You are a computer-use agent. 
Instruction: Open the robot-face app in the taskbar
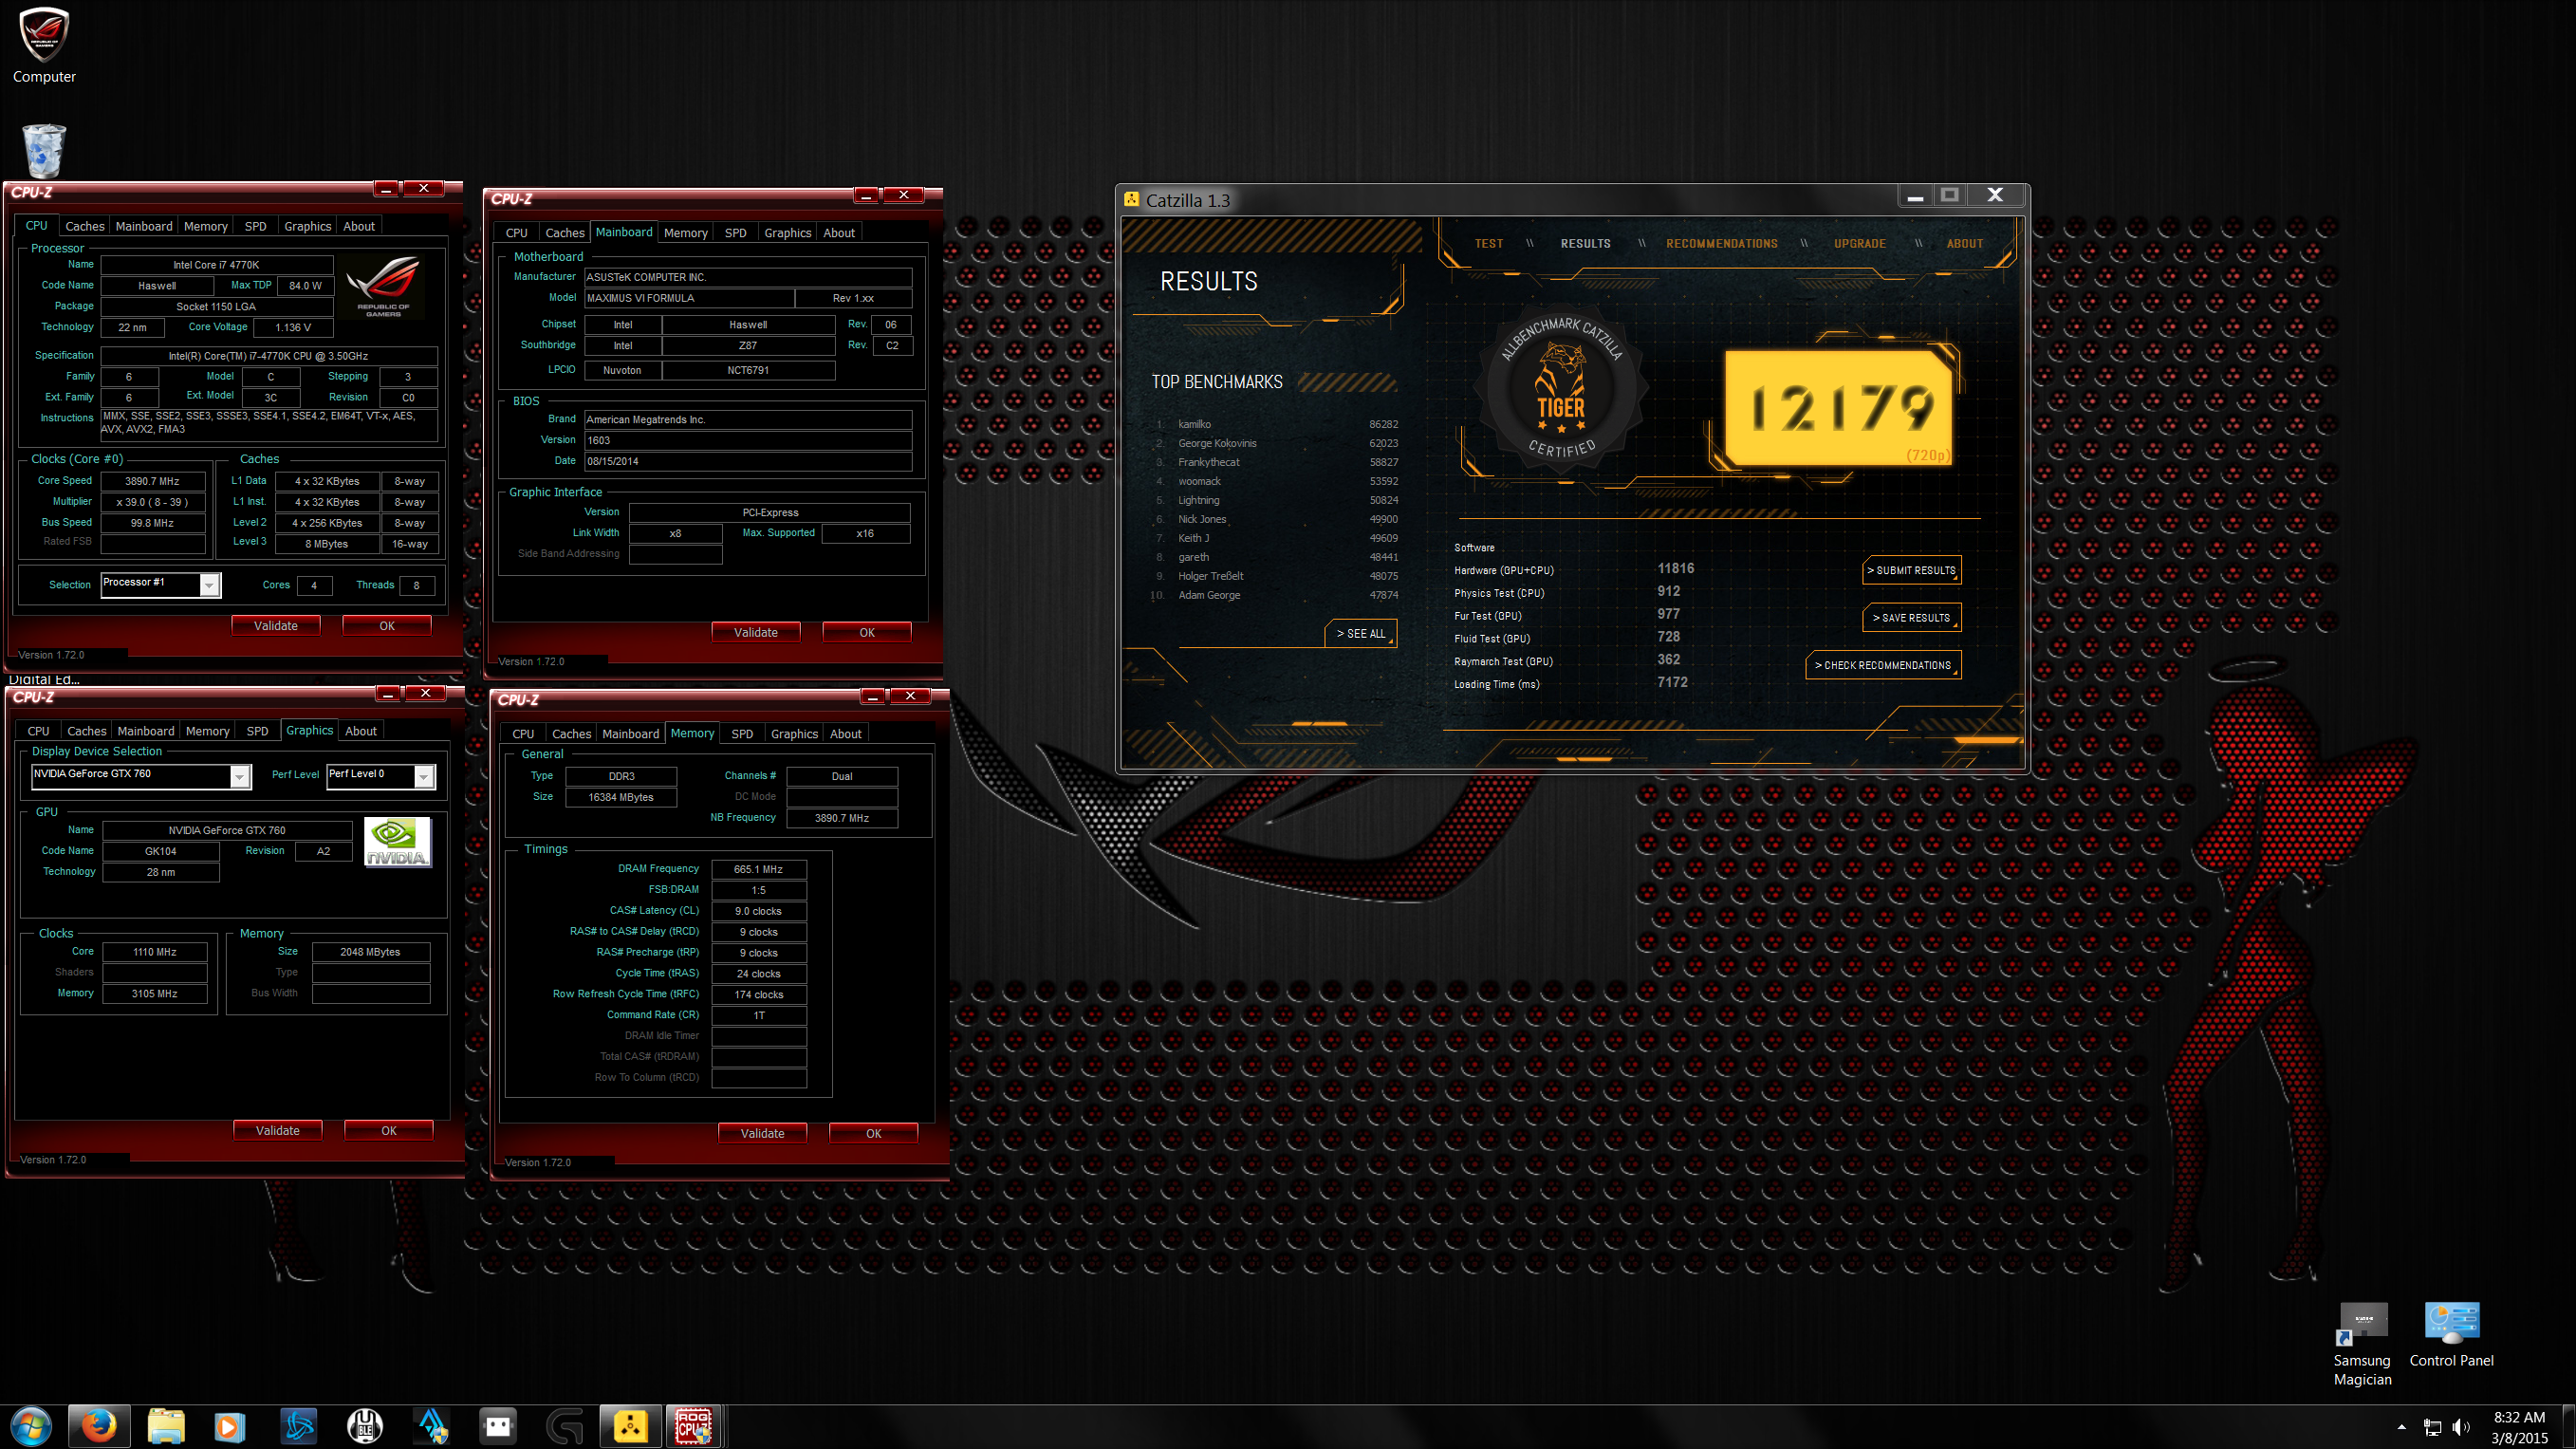pos(498,1426)
